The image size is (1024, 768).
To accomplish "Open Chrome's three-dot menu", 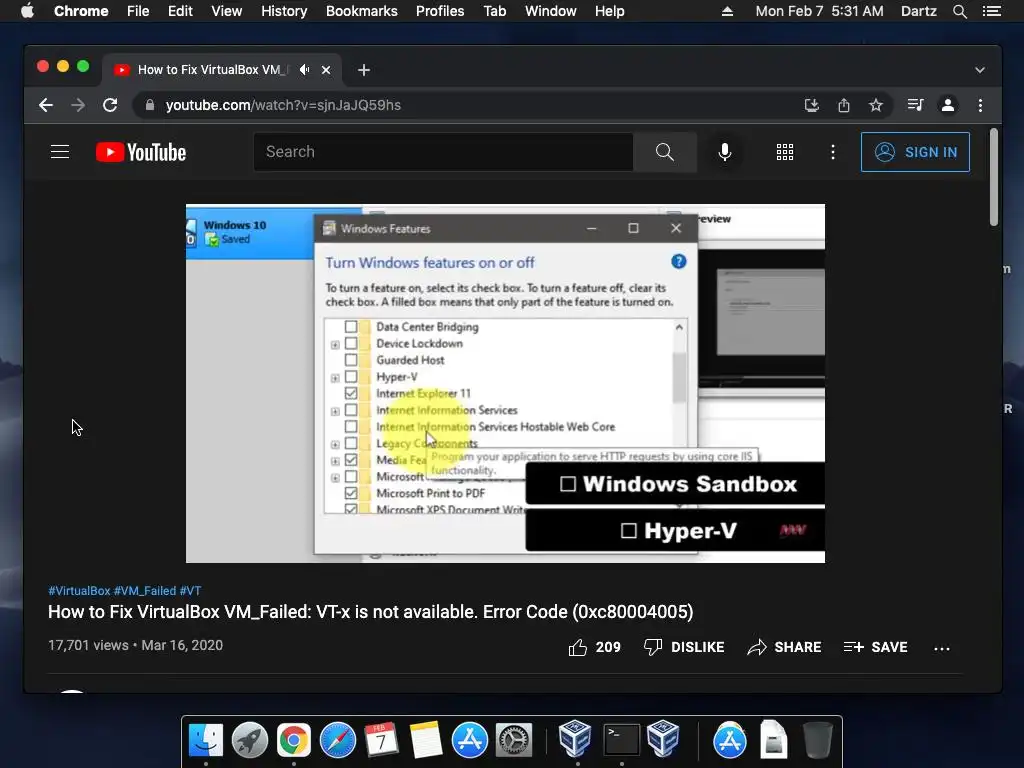I will coord(980,105).
